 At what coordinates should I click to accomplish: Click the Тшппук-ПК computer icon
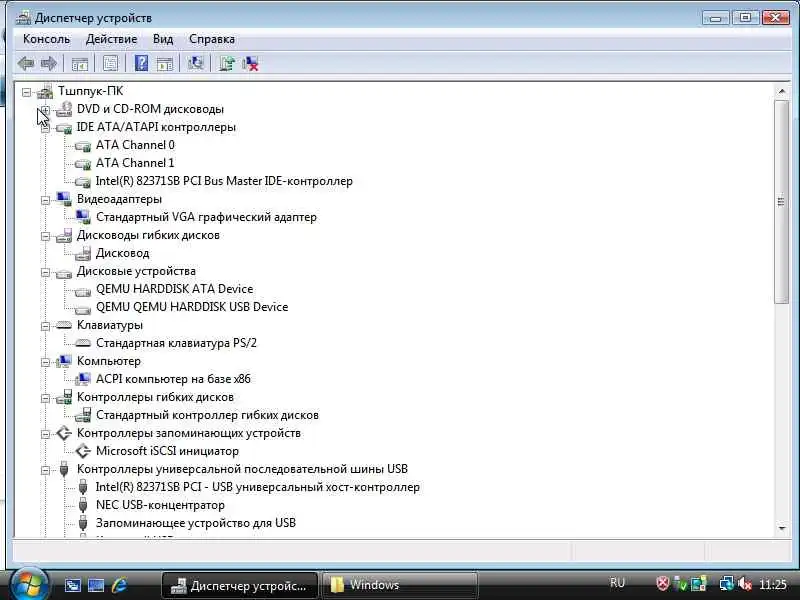coord(45,92)
